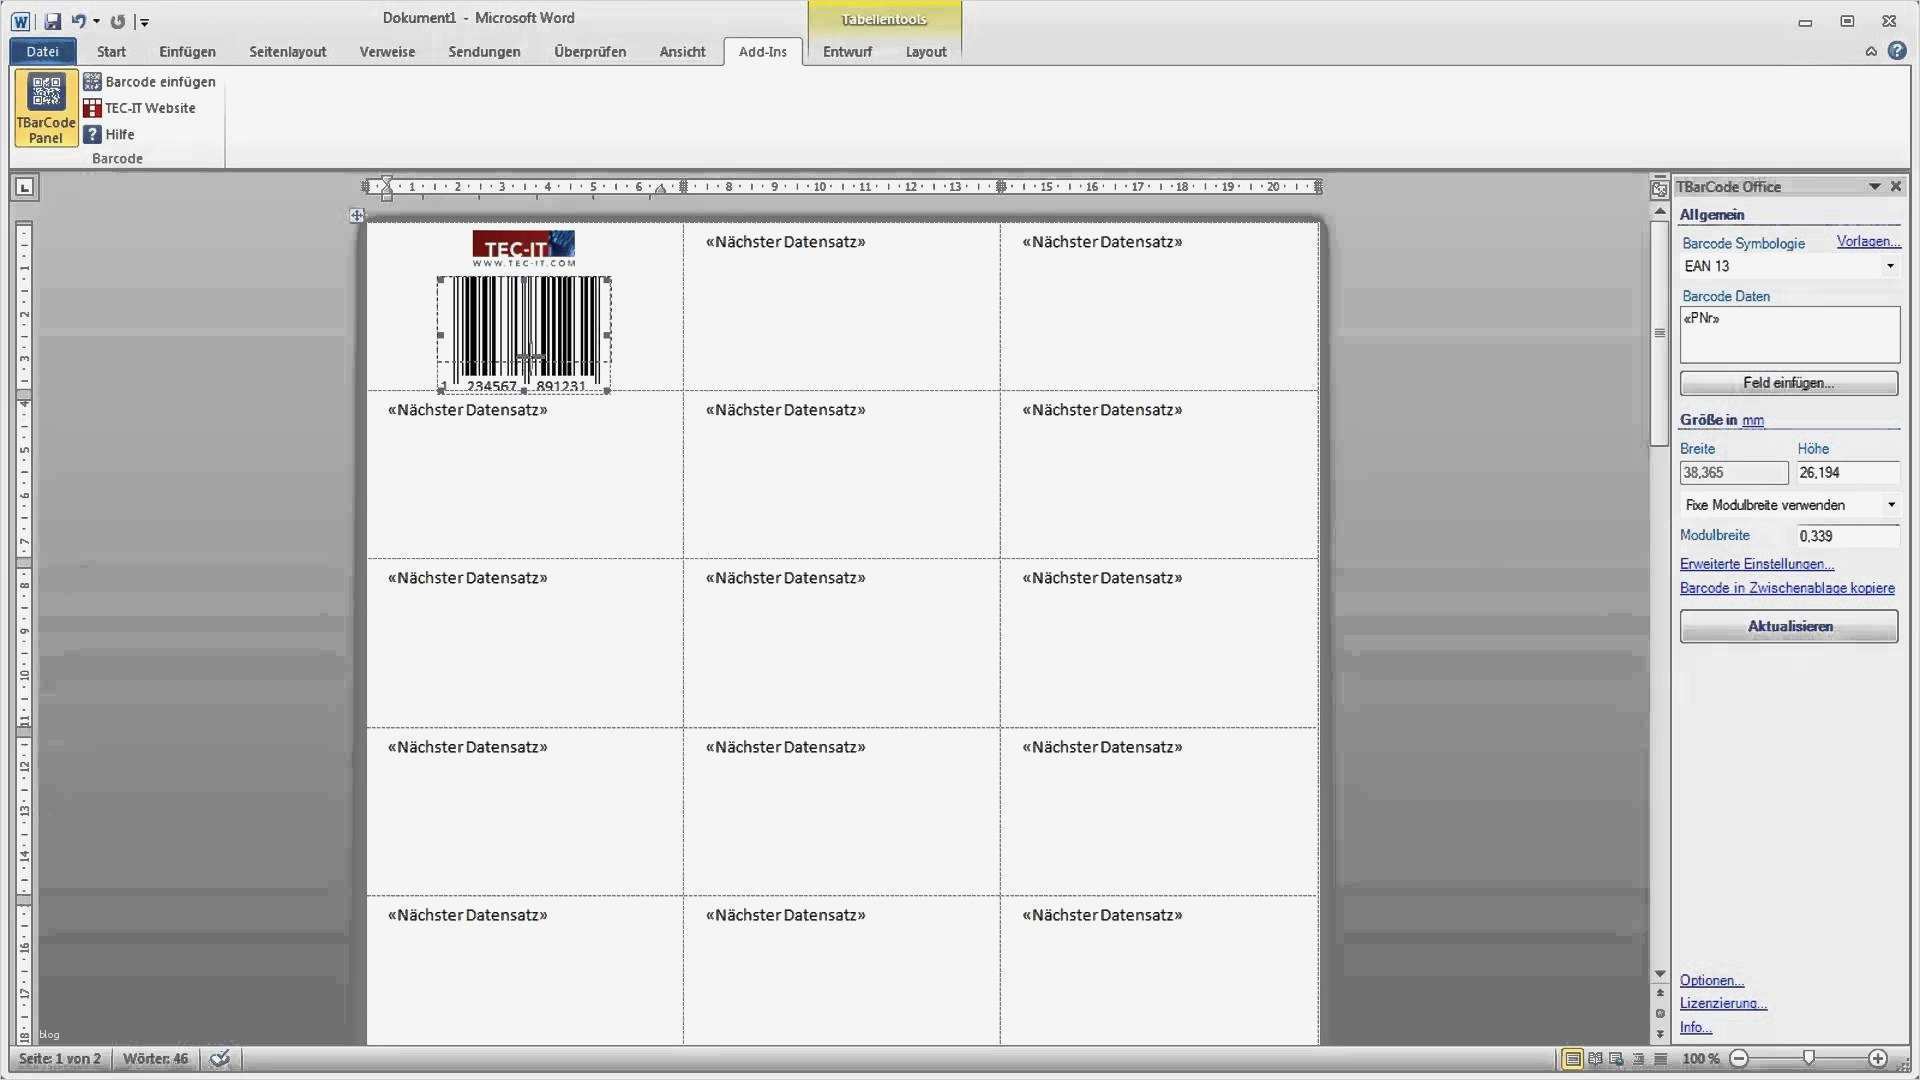1920x1080 pixels.
Task: Click the Barcode Daten text field
Action: pos(1789,335)
